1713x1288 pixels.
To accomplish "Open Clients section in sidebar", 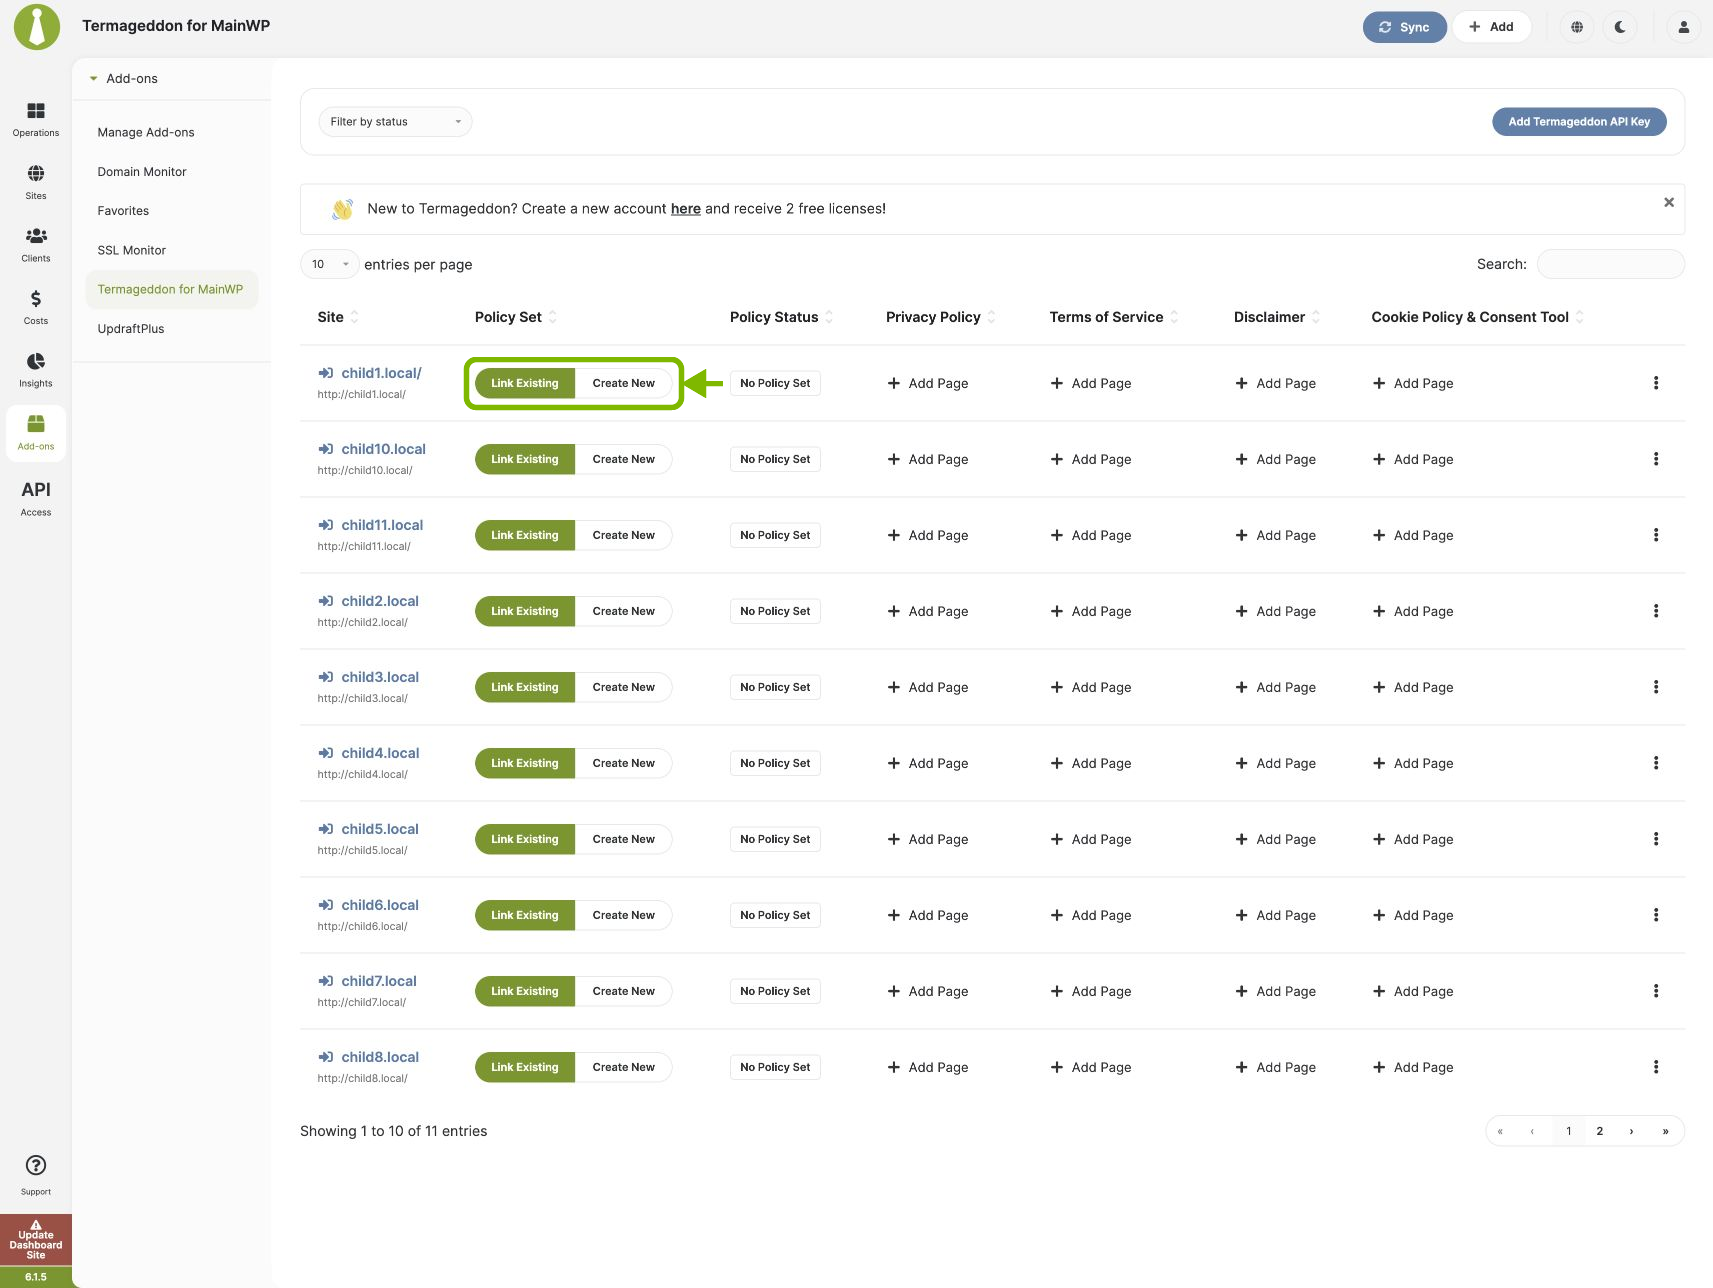I will tap(36, 244).
